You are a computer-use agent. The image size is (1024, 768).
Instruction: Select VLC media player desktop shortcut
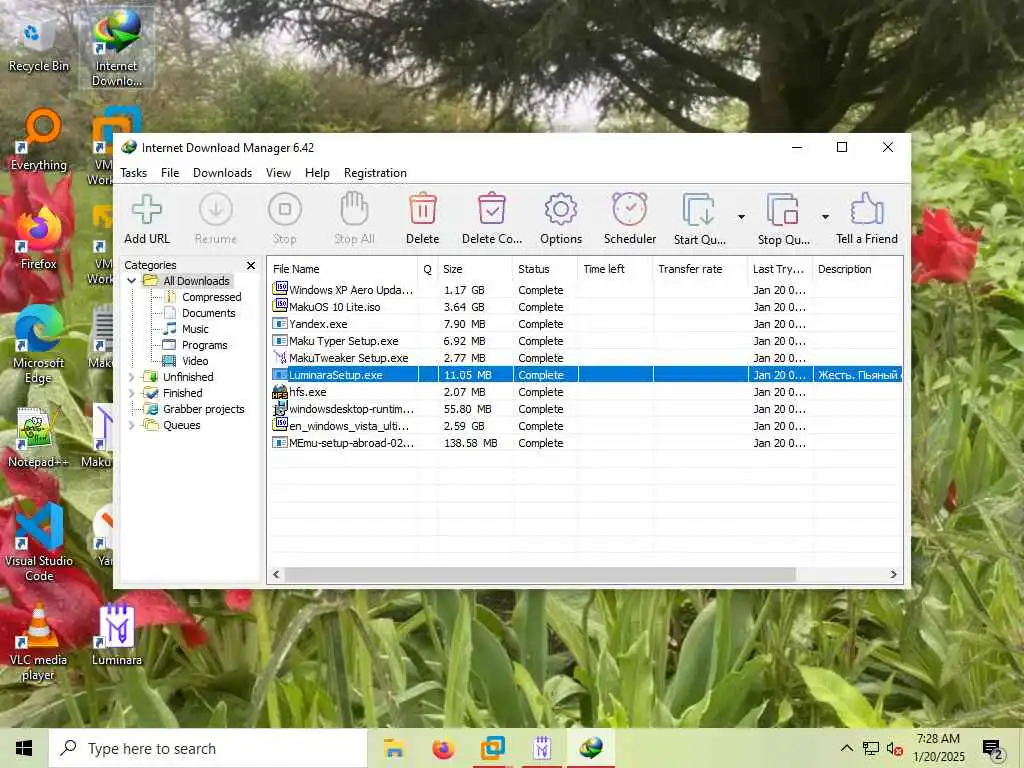pyautogui.click(x=38, y=643)
